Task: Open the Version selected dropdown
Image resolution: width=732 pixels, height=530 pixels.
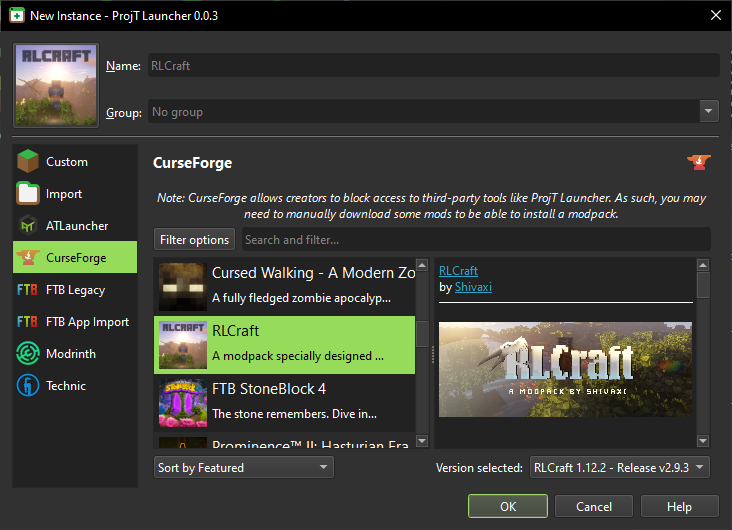Action: (x=619, y=467)
